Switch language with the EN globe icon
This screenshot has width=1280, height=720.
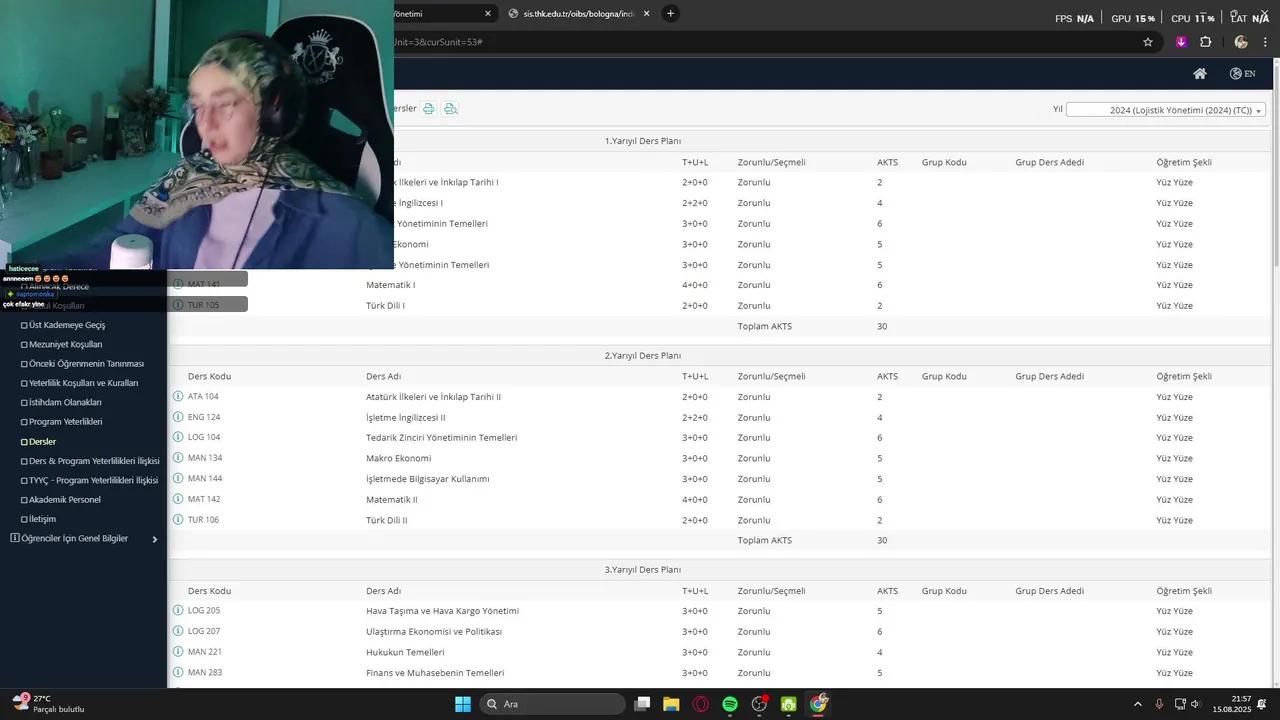(x=1243, y=73)
